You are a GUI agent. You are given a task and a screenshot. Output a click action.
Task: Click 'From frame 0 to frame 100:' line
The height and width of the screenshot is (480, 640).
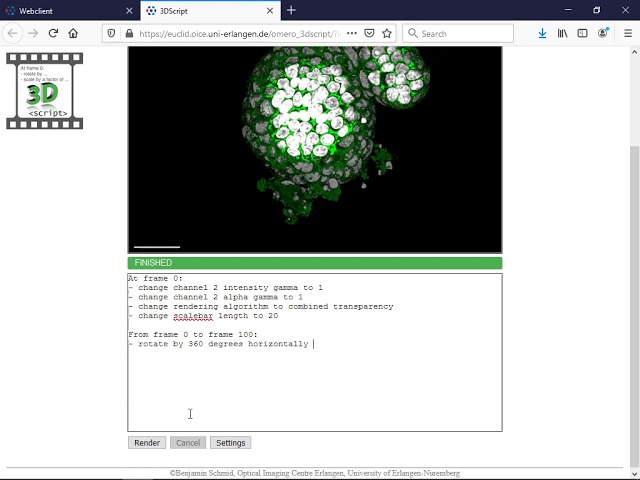(x=193, y=335)
